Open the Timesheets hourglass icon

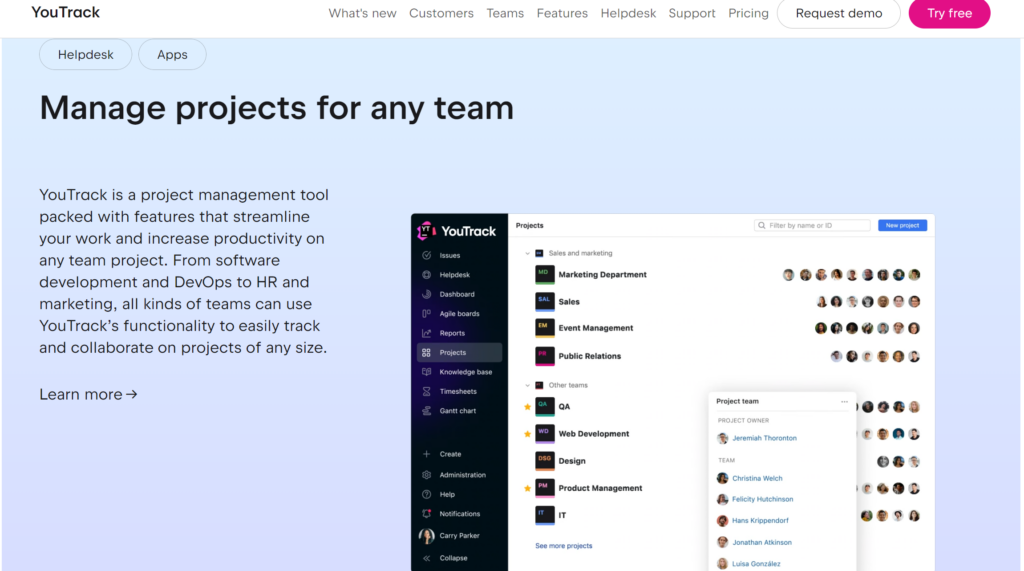tap(427, 391)
